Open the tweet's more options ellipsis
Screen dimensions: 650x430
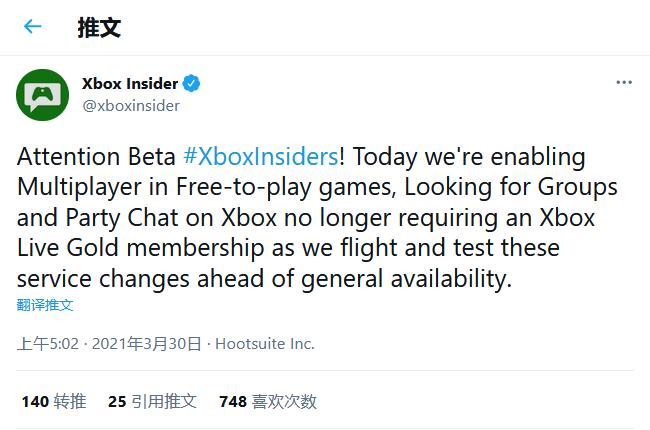pyautogui.click(x=623, y=81)
